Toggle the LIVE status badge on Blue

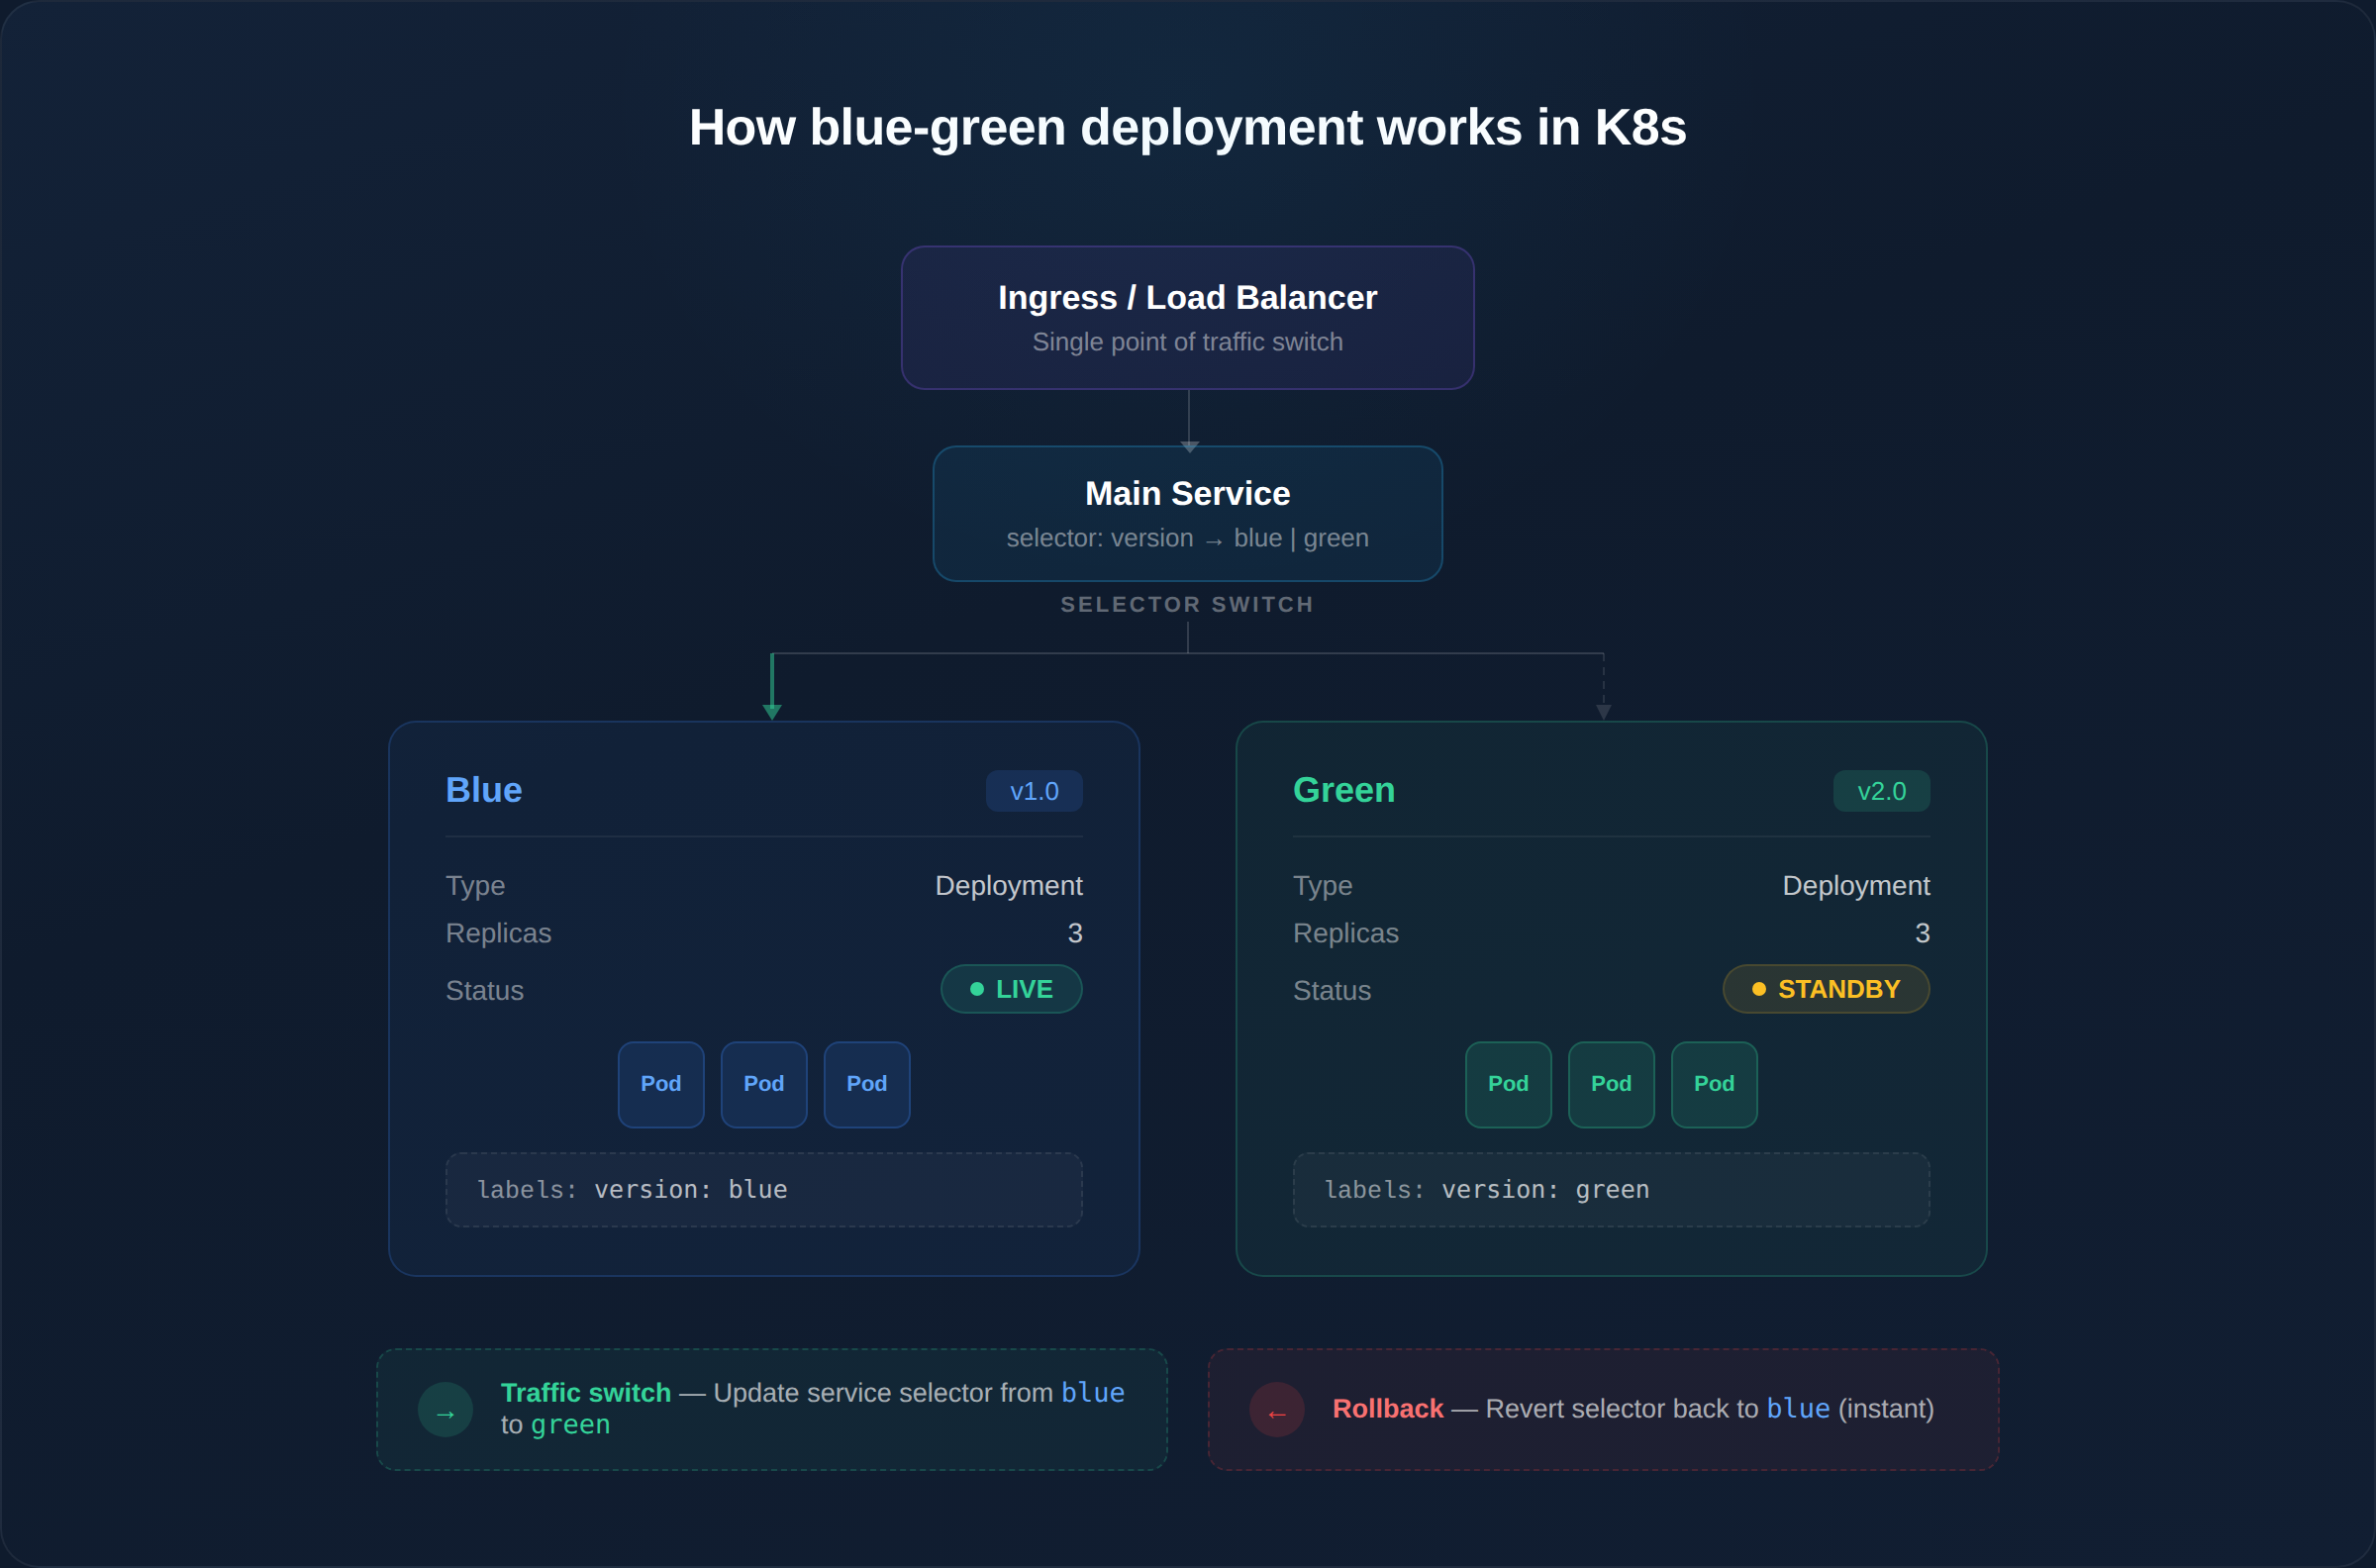pyautogui.click(x=1011, y=988)
